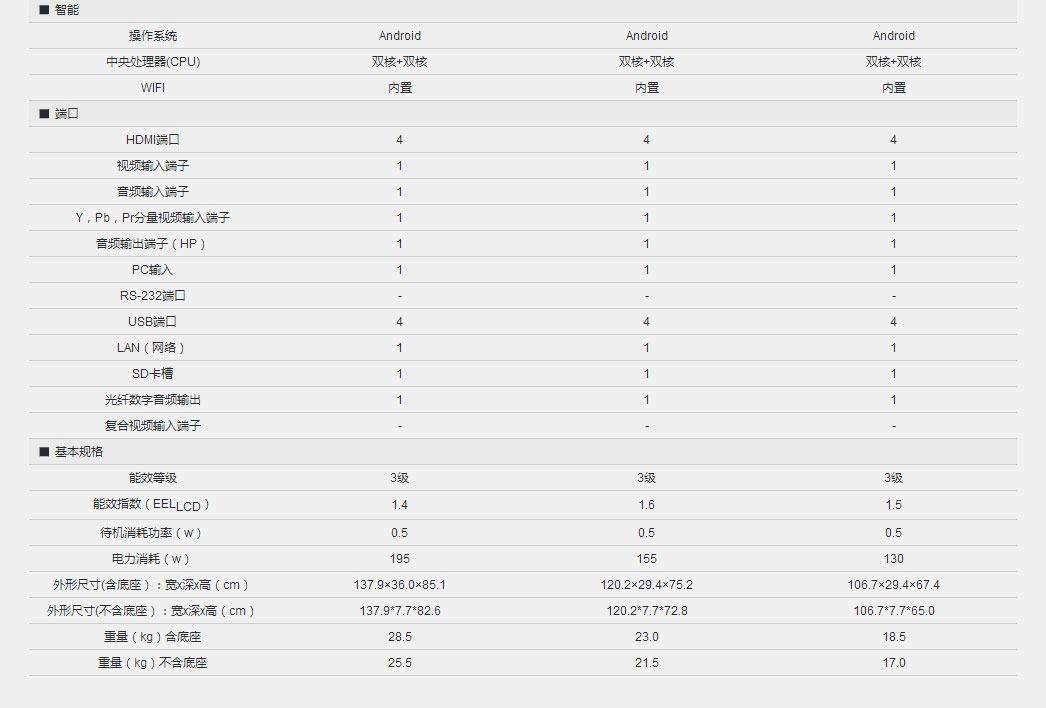Click the 1.6 energy efficiency index value

[646, 505]
